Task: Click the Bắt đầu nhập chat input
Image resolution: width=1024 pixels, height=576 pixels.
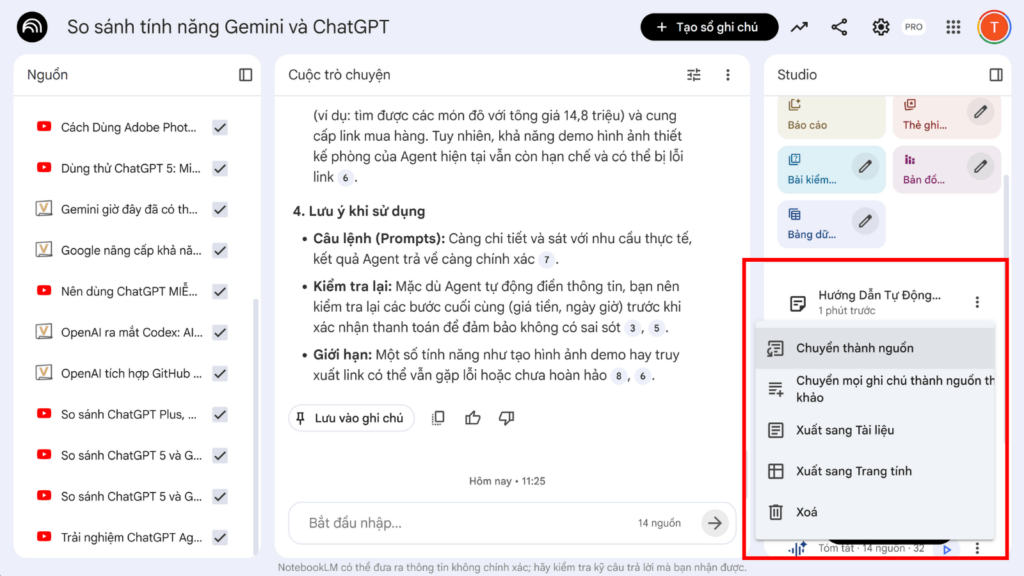Action: click(x=460, y=523)
